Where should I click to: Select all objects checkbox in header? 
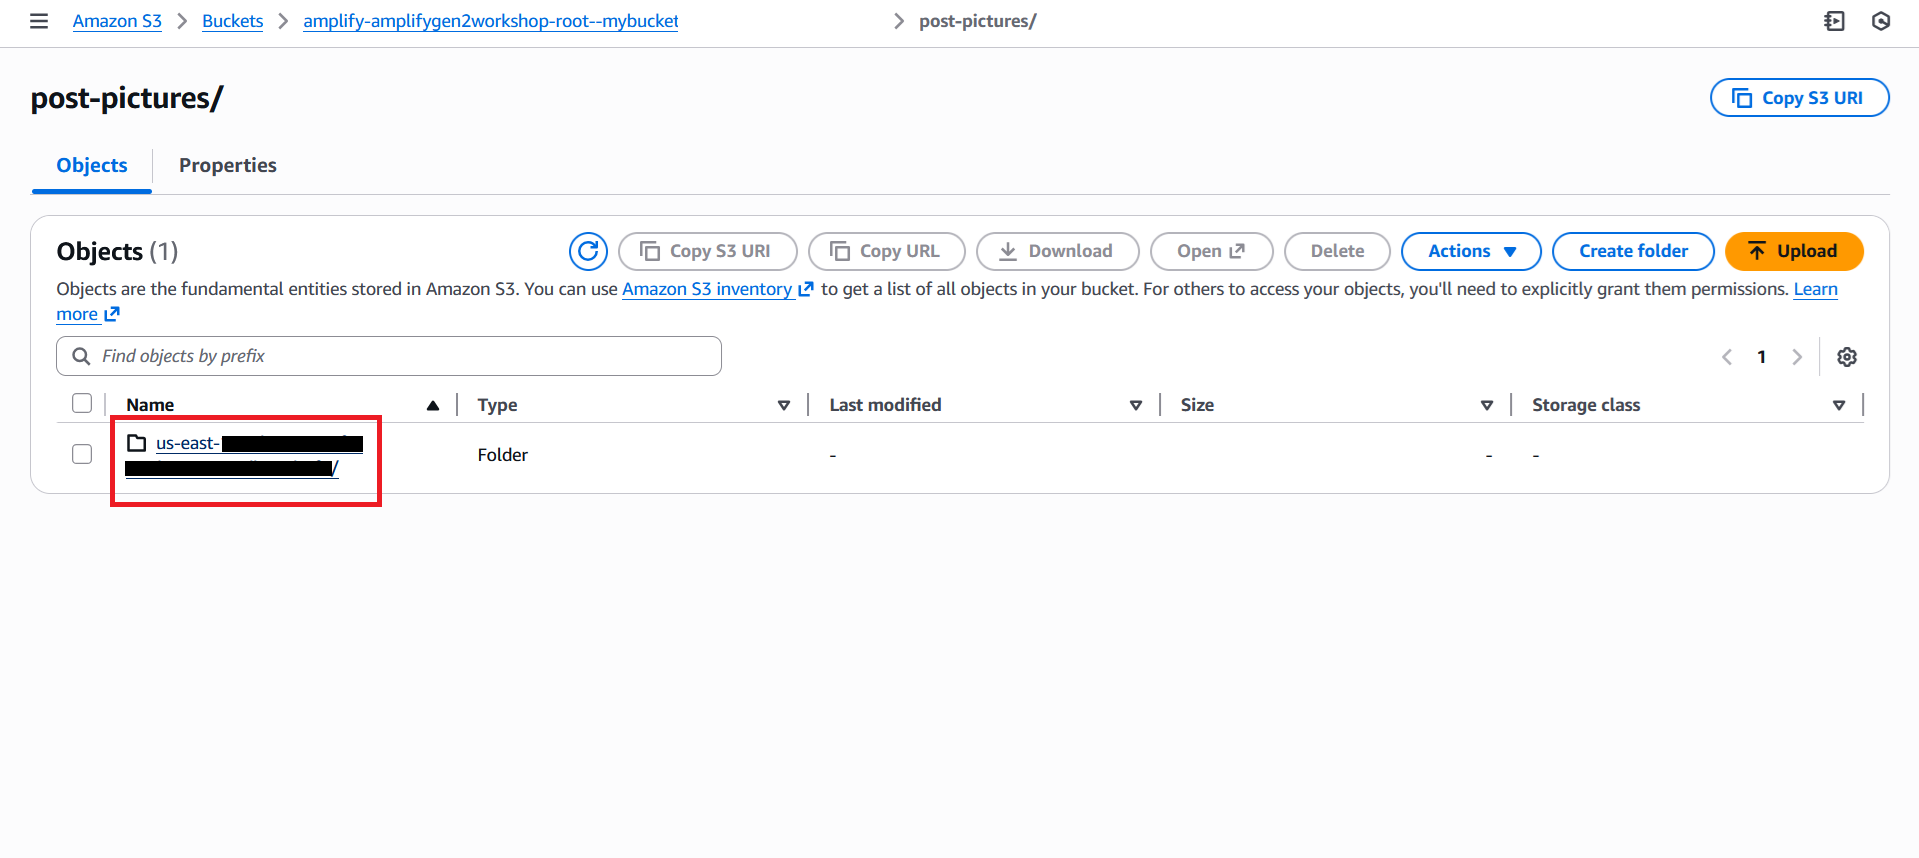point(82,403)
